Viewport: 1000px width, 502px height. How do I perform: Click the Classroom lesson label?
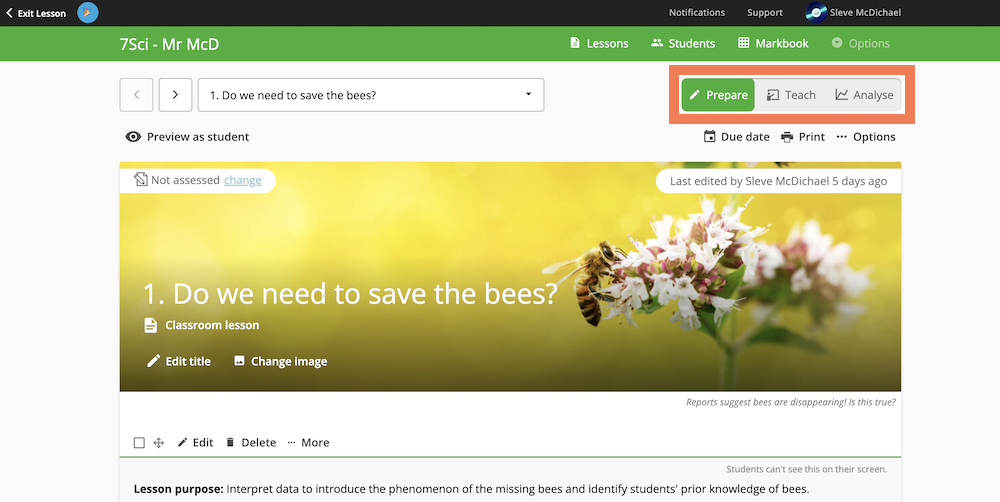pos(212,325)
